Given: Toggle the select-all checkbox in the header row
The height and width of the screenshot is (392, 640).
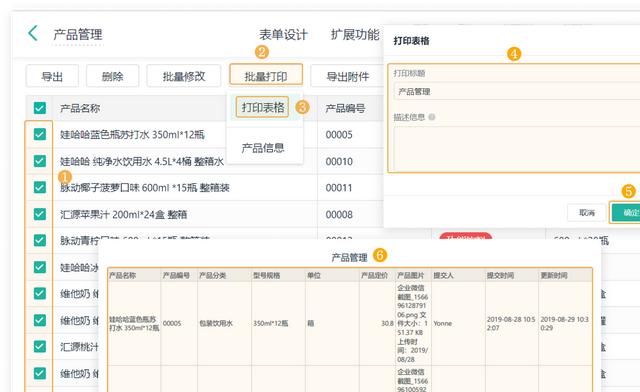Looking at the screenshot, I should pyautogui.click(x=40, y=108).
